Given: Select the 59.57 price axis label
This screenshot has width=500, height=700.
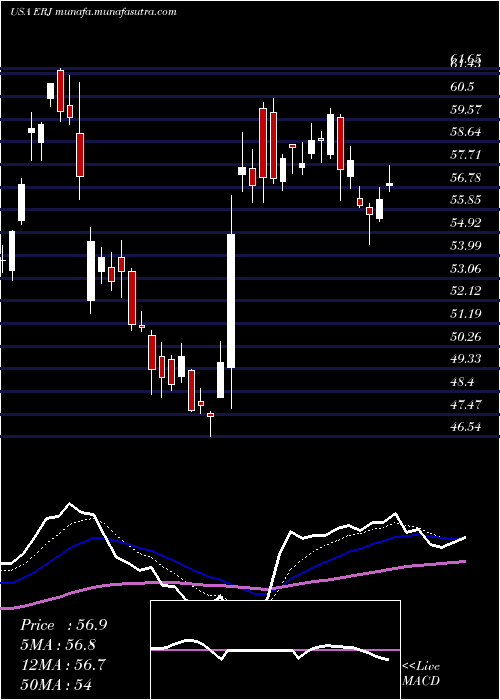Looking at the screenshot, I should pyautogui.click(x=466, y=109).
